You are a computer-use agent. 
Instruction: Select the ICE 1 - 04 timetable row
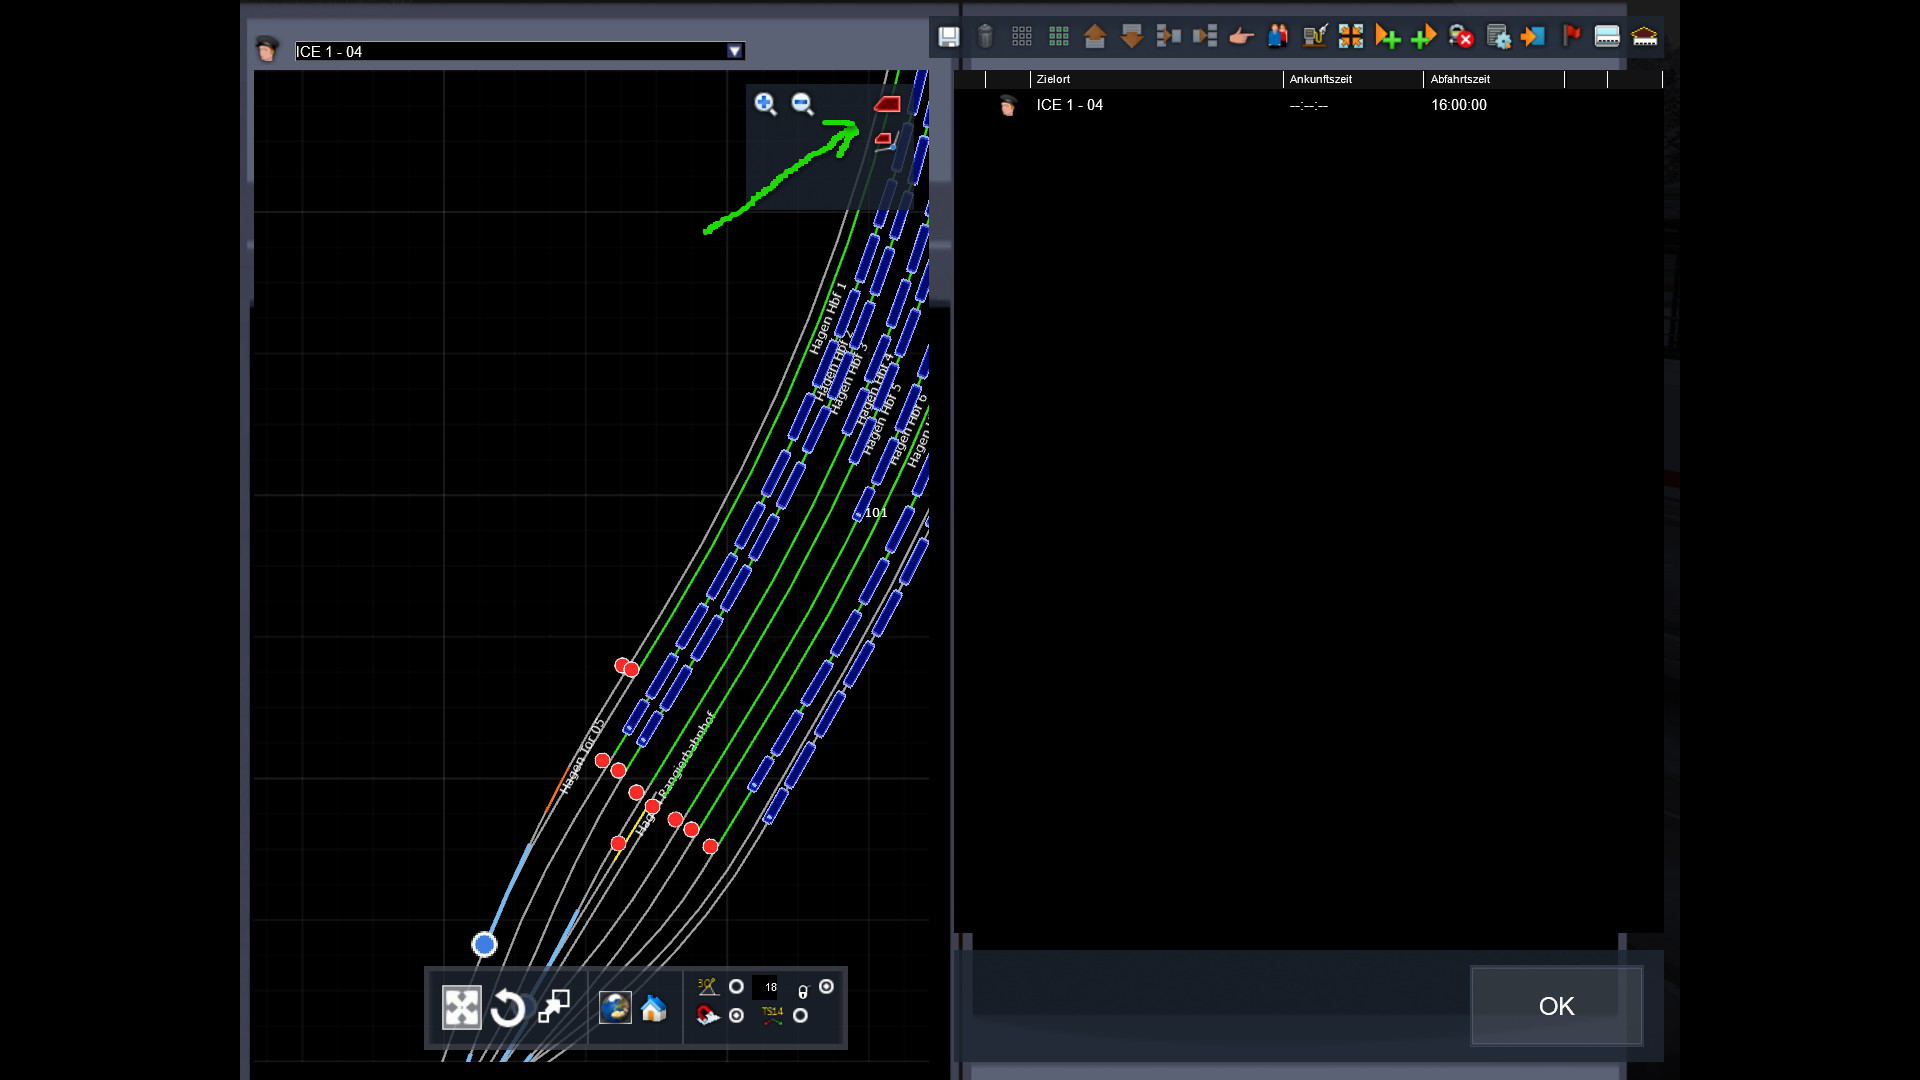coord(1309,105)
